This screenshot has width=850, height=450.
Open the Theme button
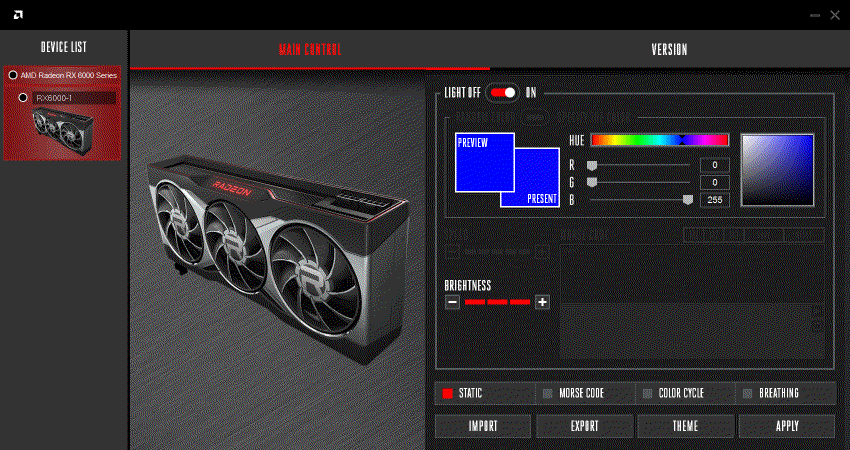click(686, 426)
